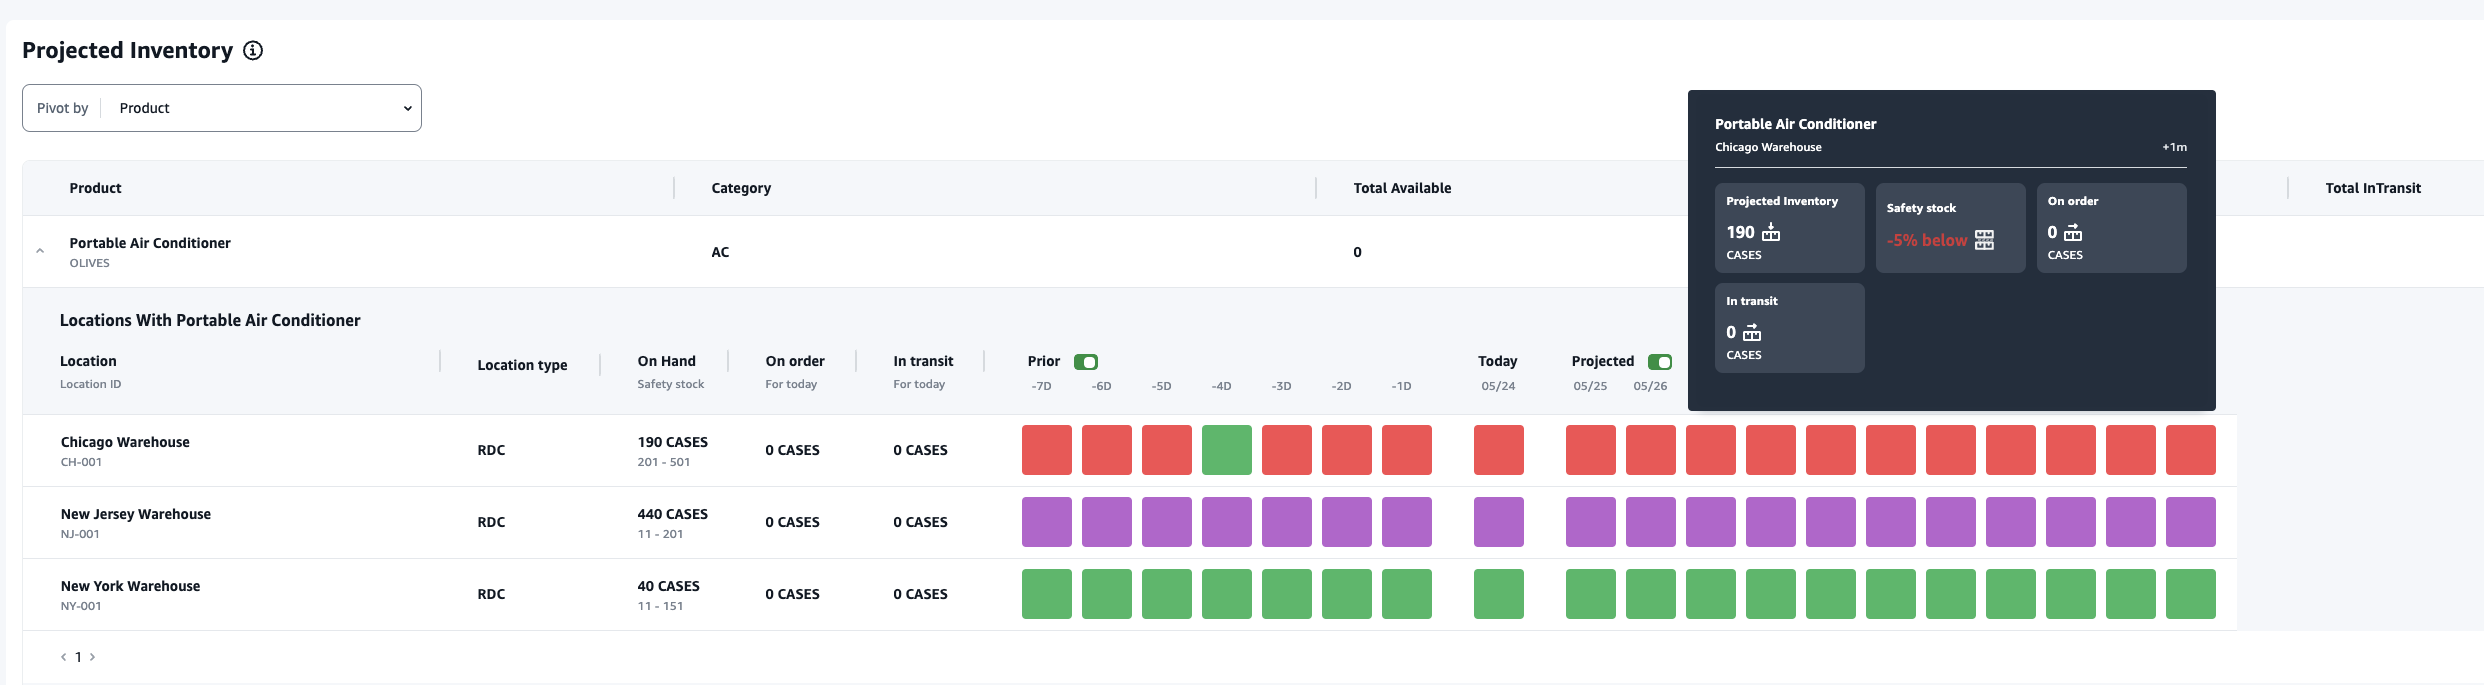The height and width of the screenshot is (685, 2484).
Task: Select Chicago Warehouse Today red cell
Action: point(1499,450)
